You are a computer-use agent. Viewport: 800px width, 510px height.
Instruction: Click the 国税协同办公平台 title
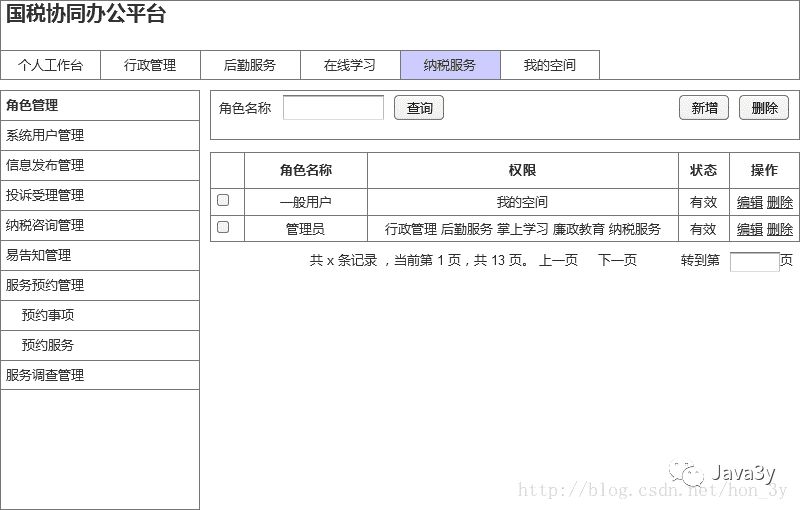(x=86, y=14)
